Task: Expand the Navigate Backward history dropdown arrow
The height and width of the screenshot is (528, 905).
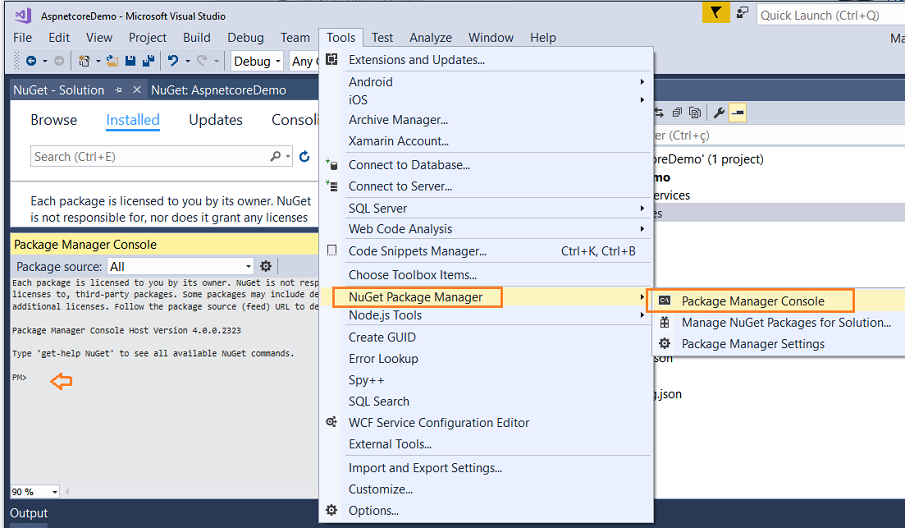Action: pos(45,61)
